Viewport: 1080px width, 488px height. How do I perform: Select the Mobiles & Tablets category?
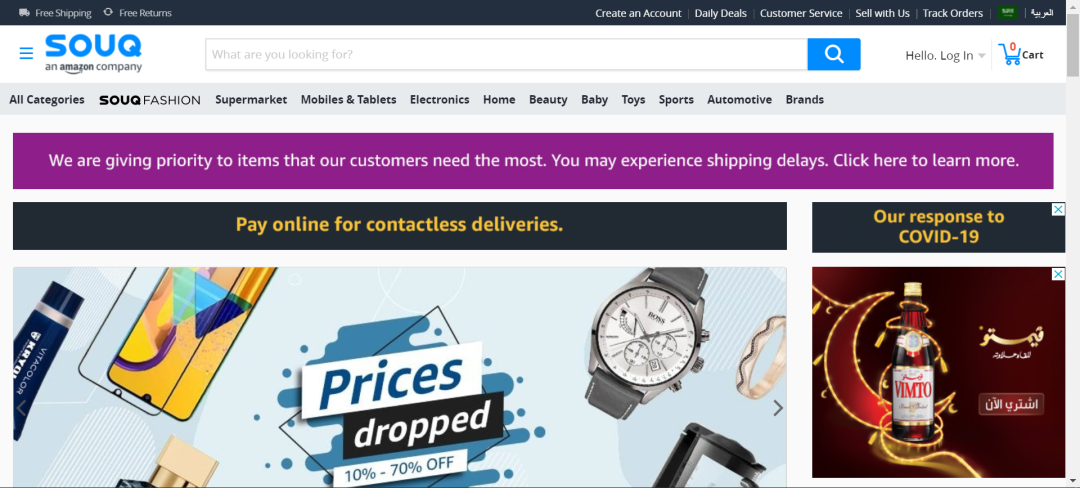[349, 100]
